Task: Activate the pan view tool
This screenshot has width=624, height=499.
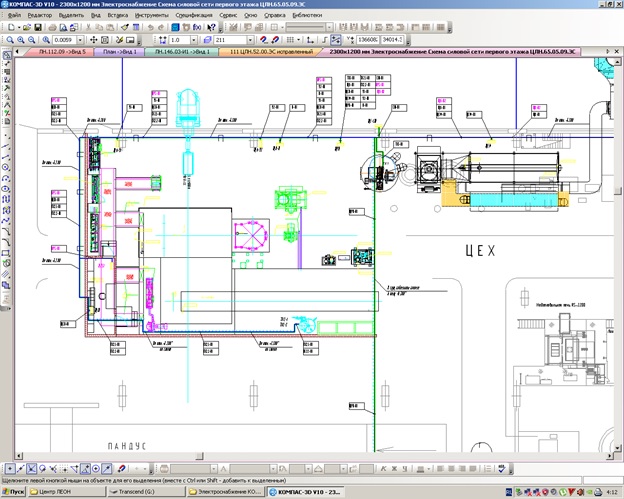Action: pyautogui.click(x=94, y=40)
